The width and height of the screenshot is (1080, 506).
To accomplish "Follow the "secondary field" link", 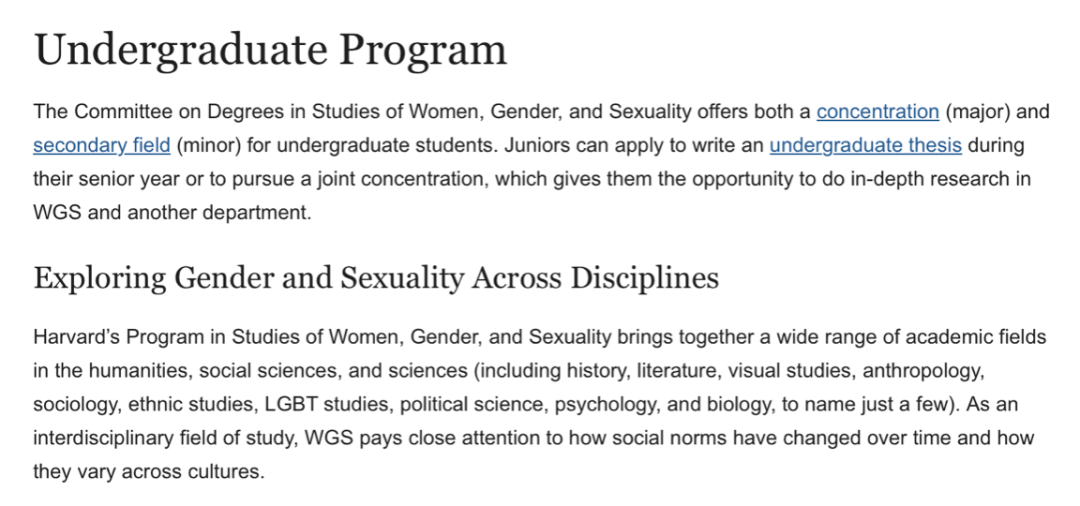I will coord(101,145).
